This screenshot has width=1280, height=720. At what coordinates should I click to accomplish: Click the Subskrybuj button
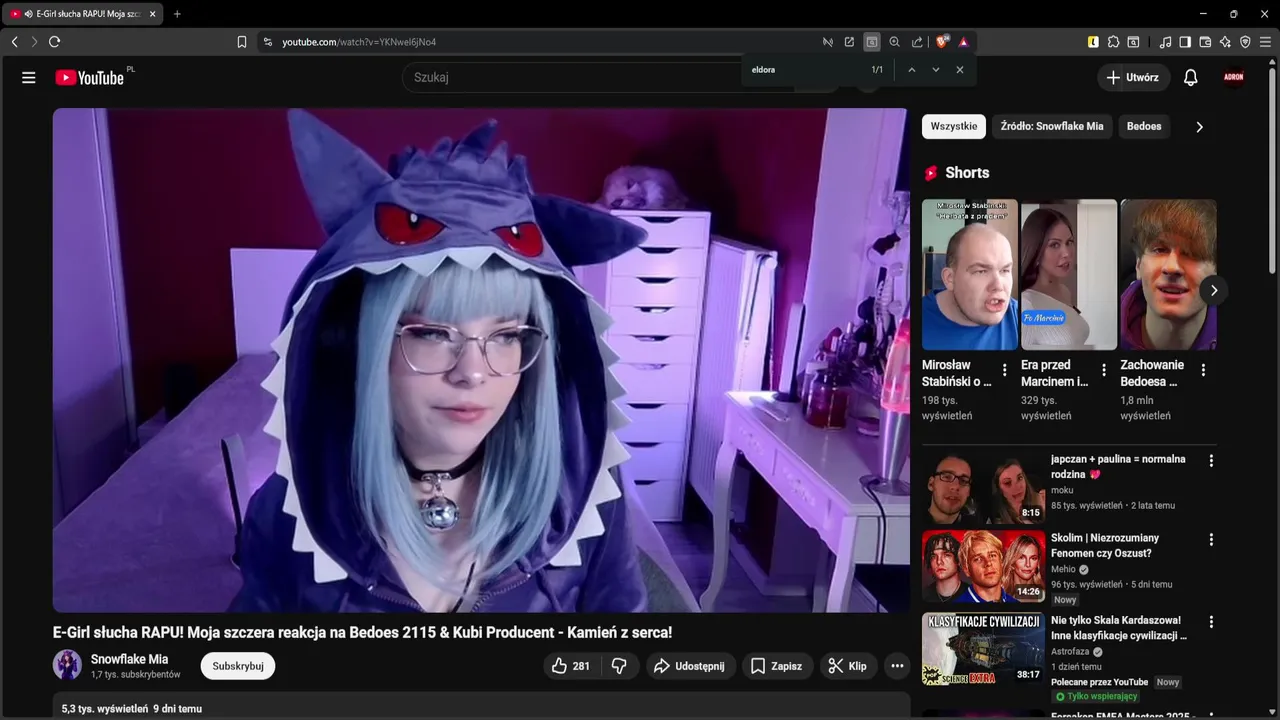(238, 666)
